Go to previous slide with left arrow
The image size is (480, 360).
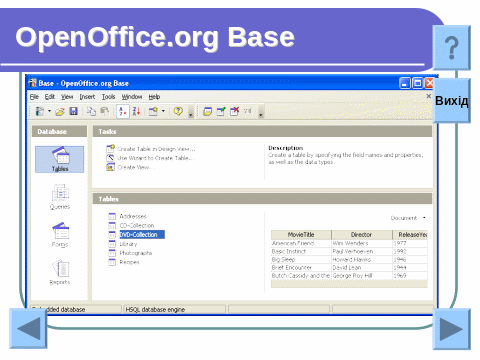point(28,329)
